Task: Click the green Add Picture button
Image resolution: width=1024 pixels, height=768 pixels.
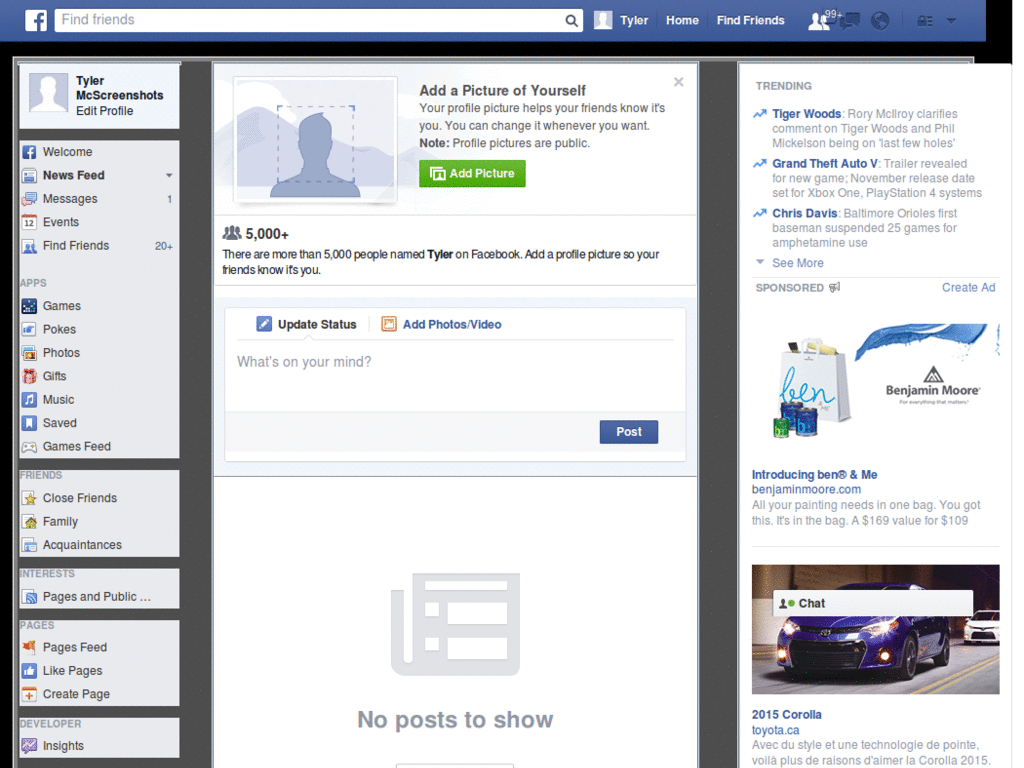Action: tap(472, 174)
